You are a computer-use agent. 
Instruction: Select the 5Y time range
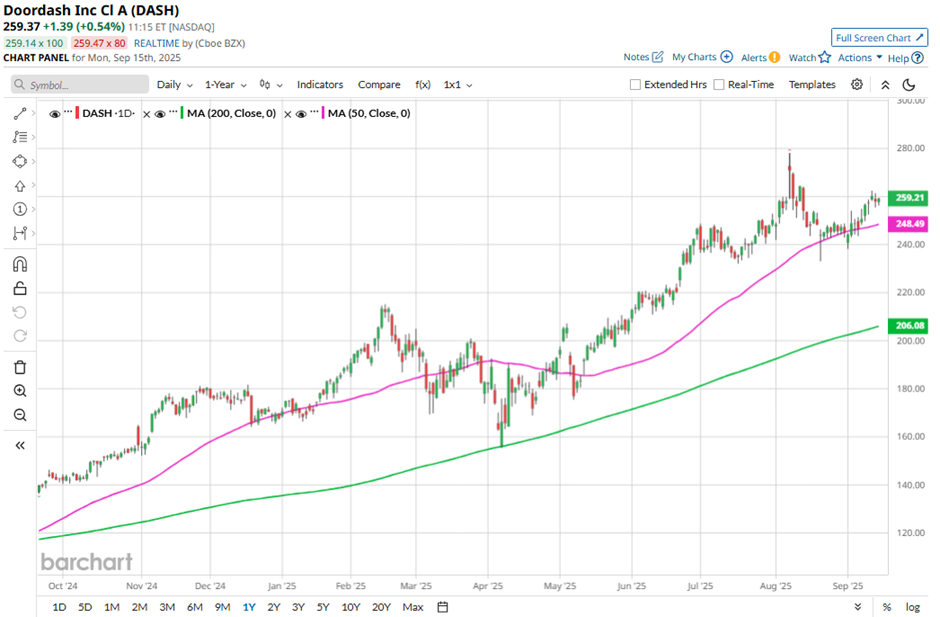click(x=323, y=607)
